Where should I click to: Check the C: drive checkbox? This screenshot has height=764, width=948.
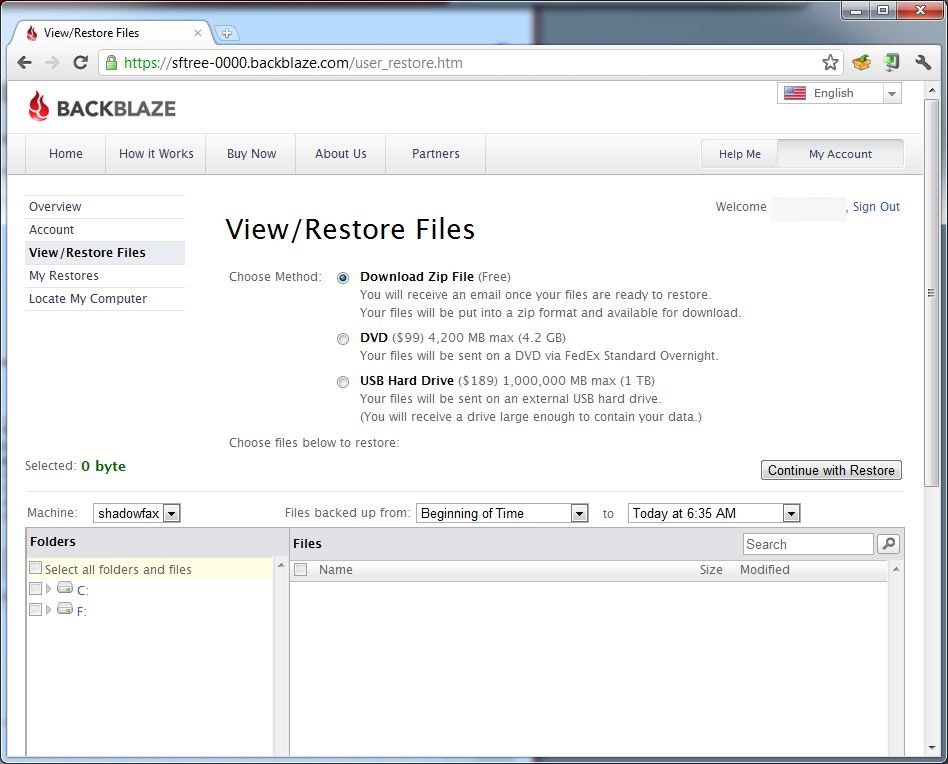coord(36,589)
